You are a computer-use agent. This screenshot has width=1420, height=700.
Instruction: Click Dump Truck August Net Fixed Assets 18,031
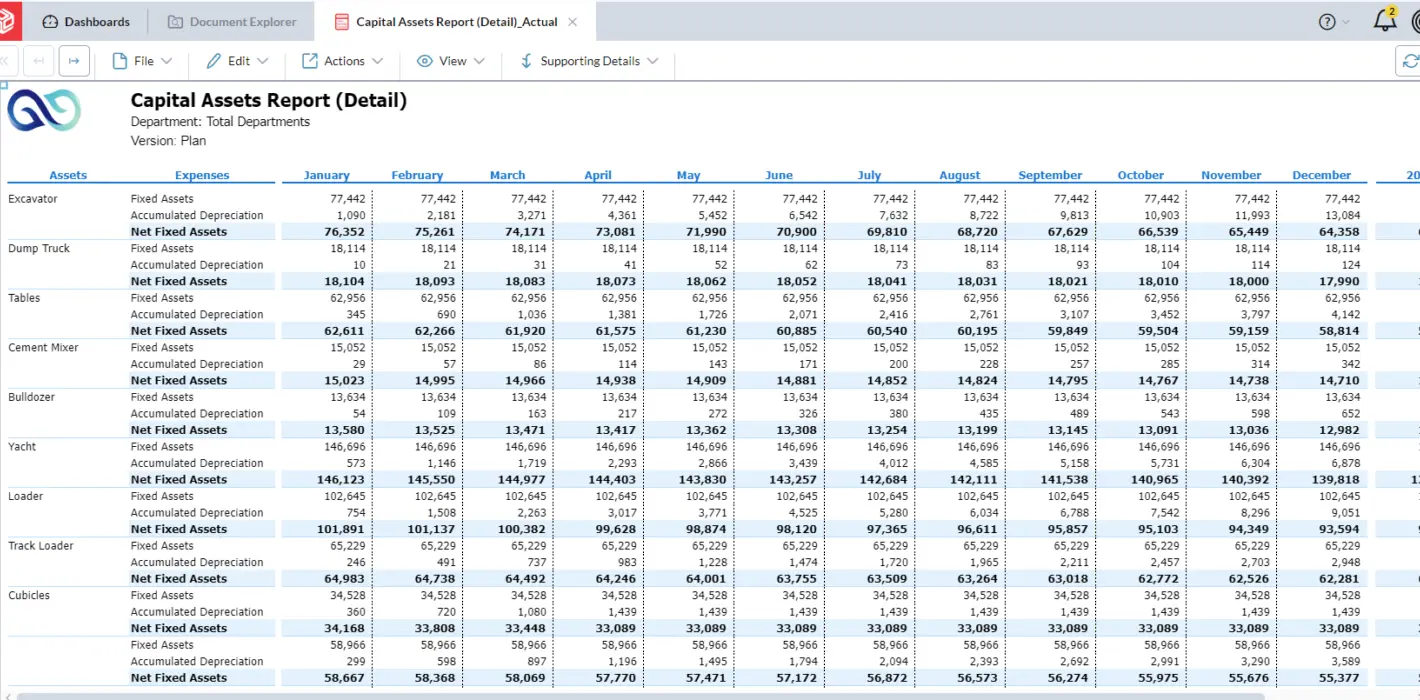click(977, 282)
